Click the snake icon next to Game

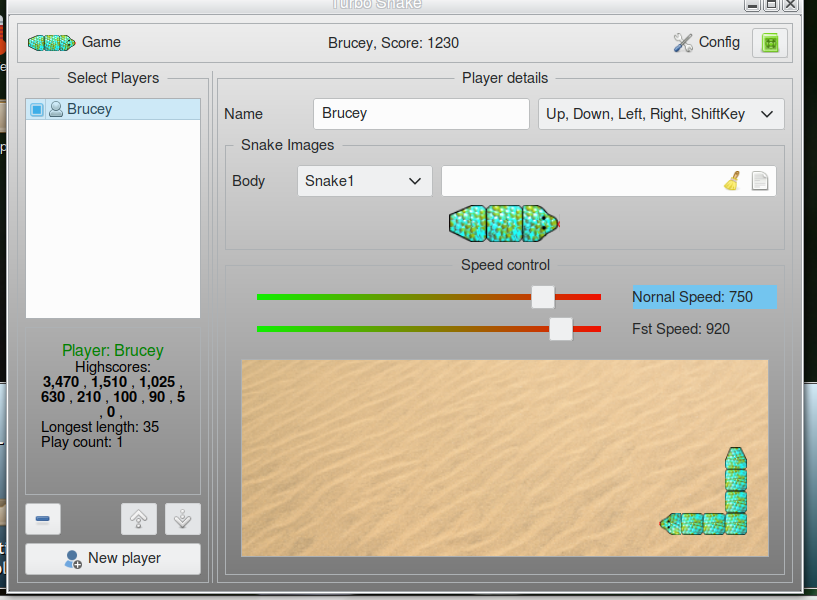click(x=52, y=43)
